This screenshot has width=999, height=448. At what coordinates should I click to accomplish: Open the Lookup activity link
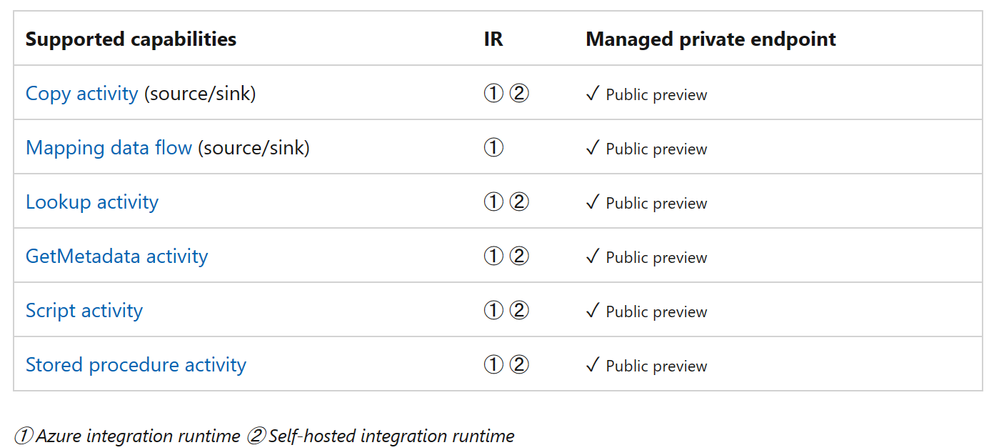pos(92,202)
